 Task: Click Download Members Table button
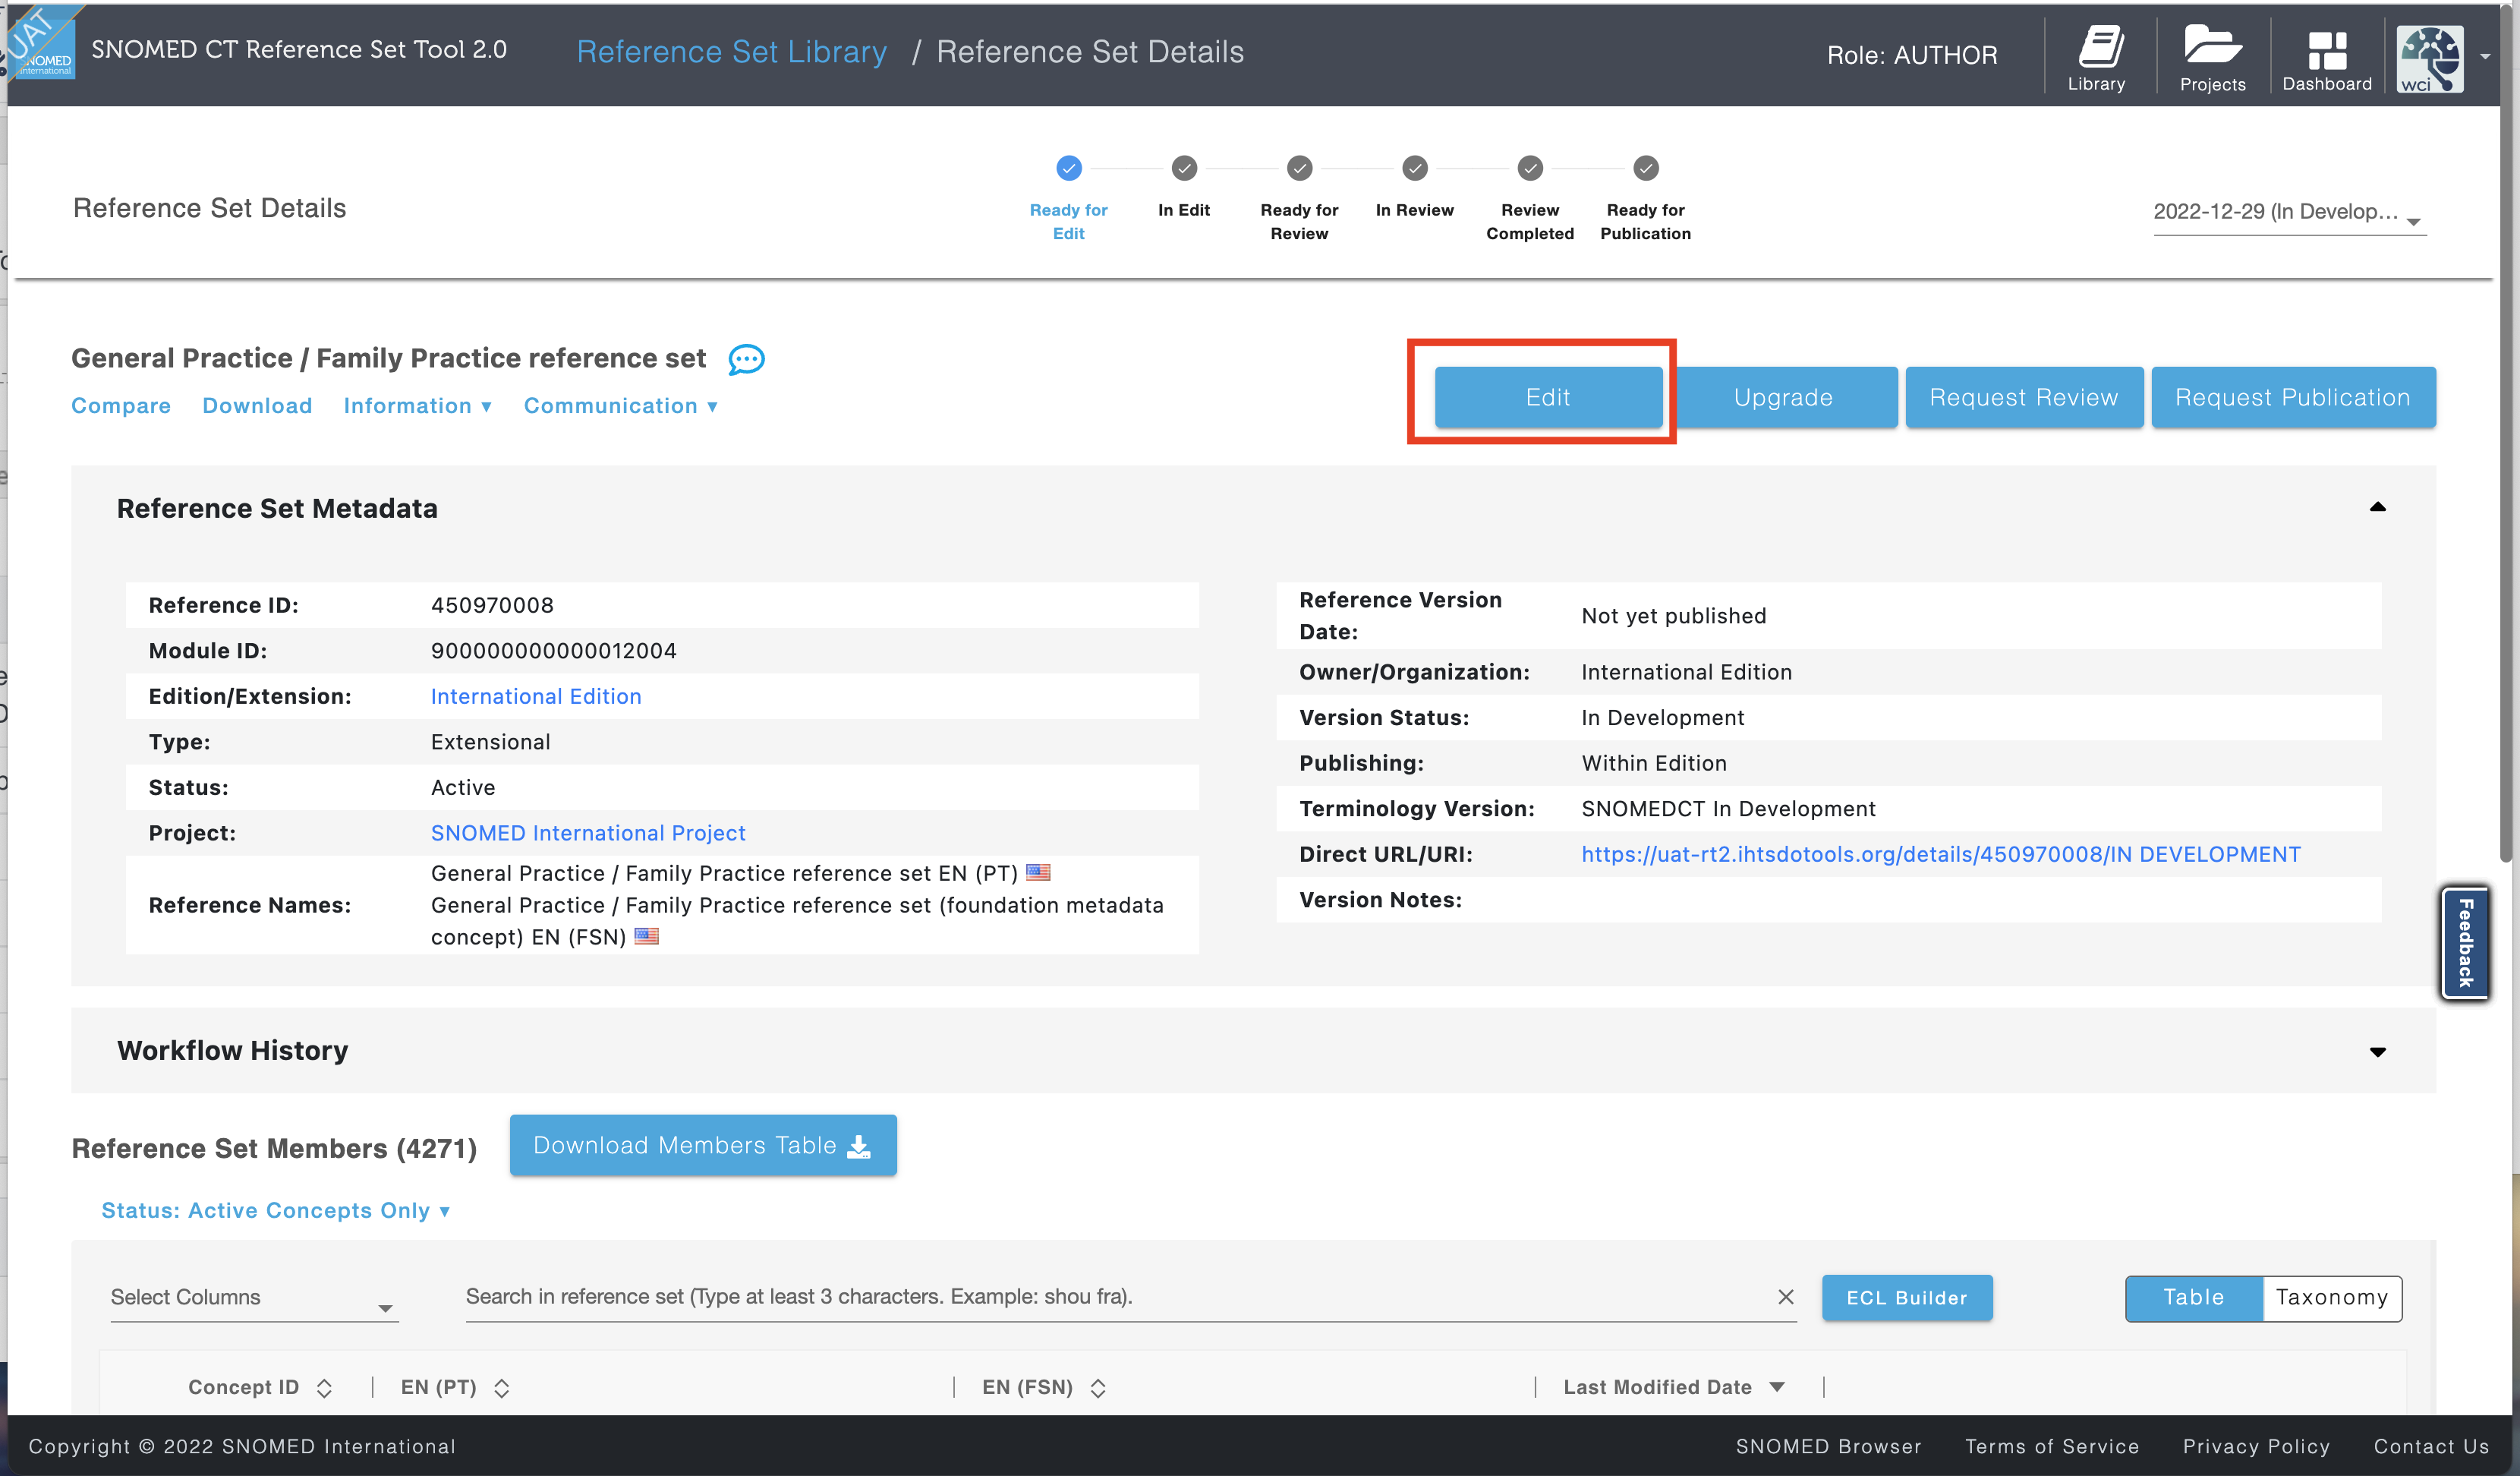(703, 1145)
